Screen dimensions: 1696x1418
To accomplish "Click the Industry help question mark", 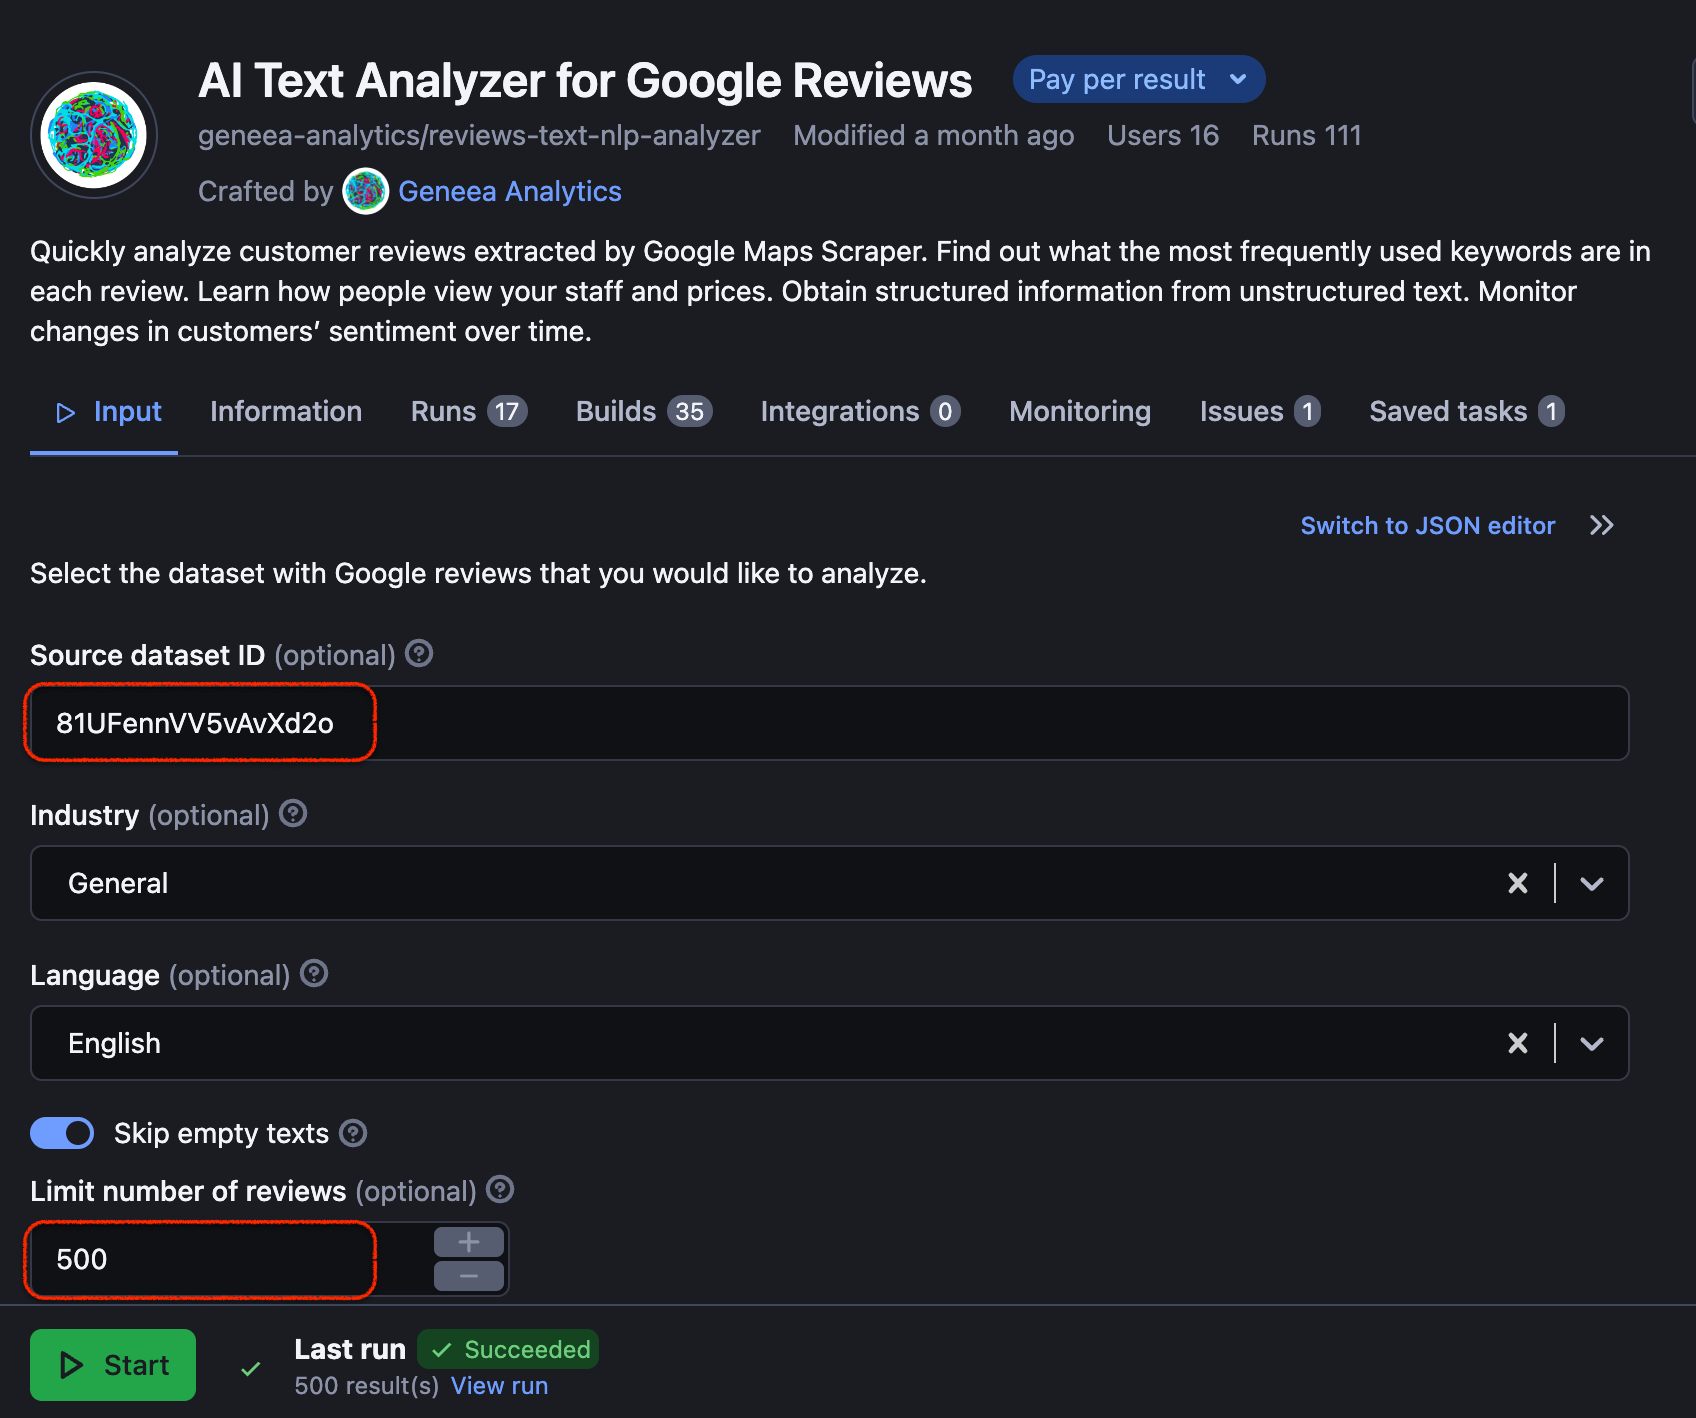I will (x=293, y=814).
